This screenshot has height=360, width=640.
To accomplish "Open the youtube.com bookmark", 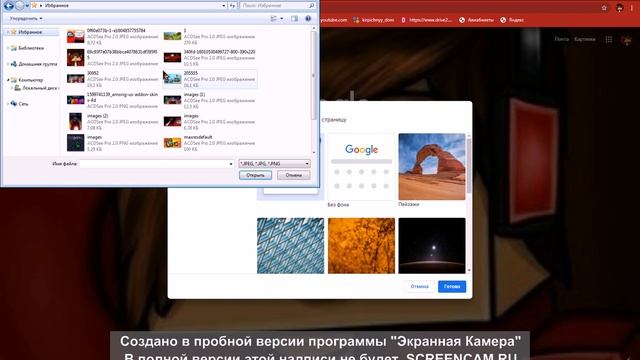I will tap(333, 20).
